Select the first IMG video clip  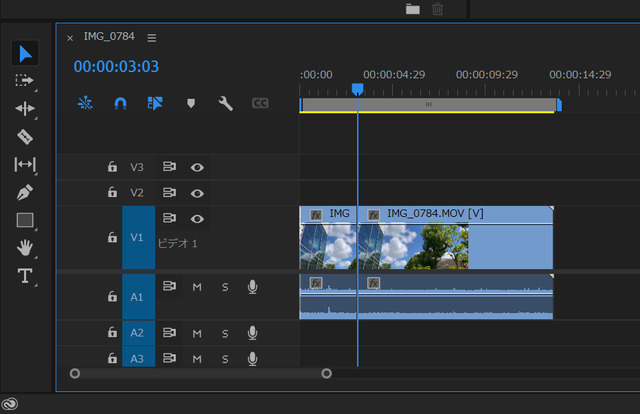[x=328, y=237]
